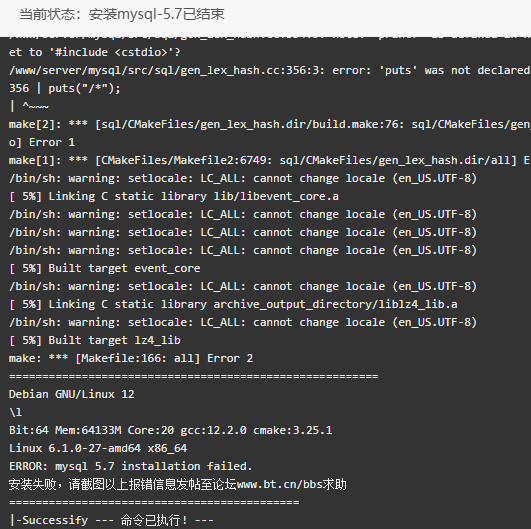Click the 'Bit:64 Mem:64133M Core:20' system info line
Image resolution: width=531 pixels, height=529 pixels.
pyautogui.click(x=170, y=430)
